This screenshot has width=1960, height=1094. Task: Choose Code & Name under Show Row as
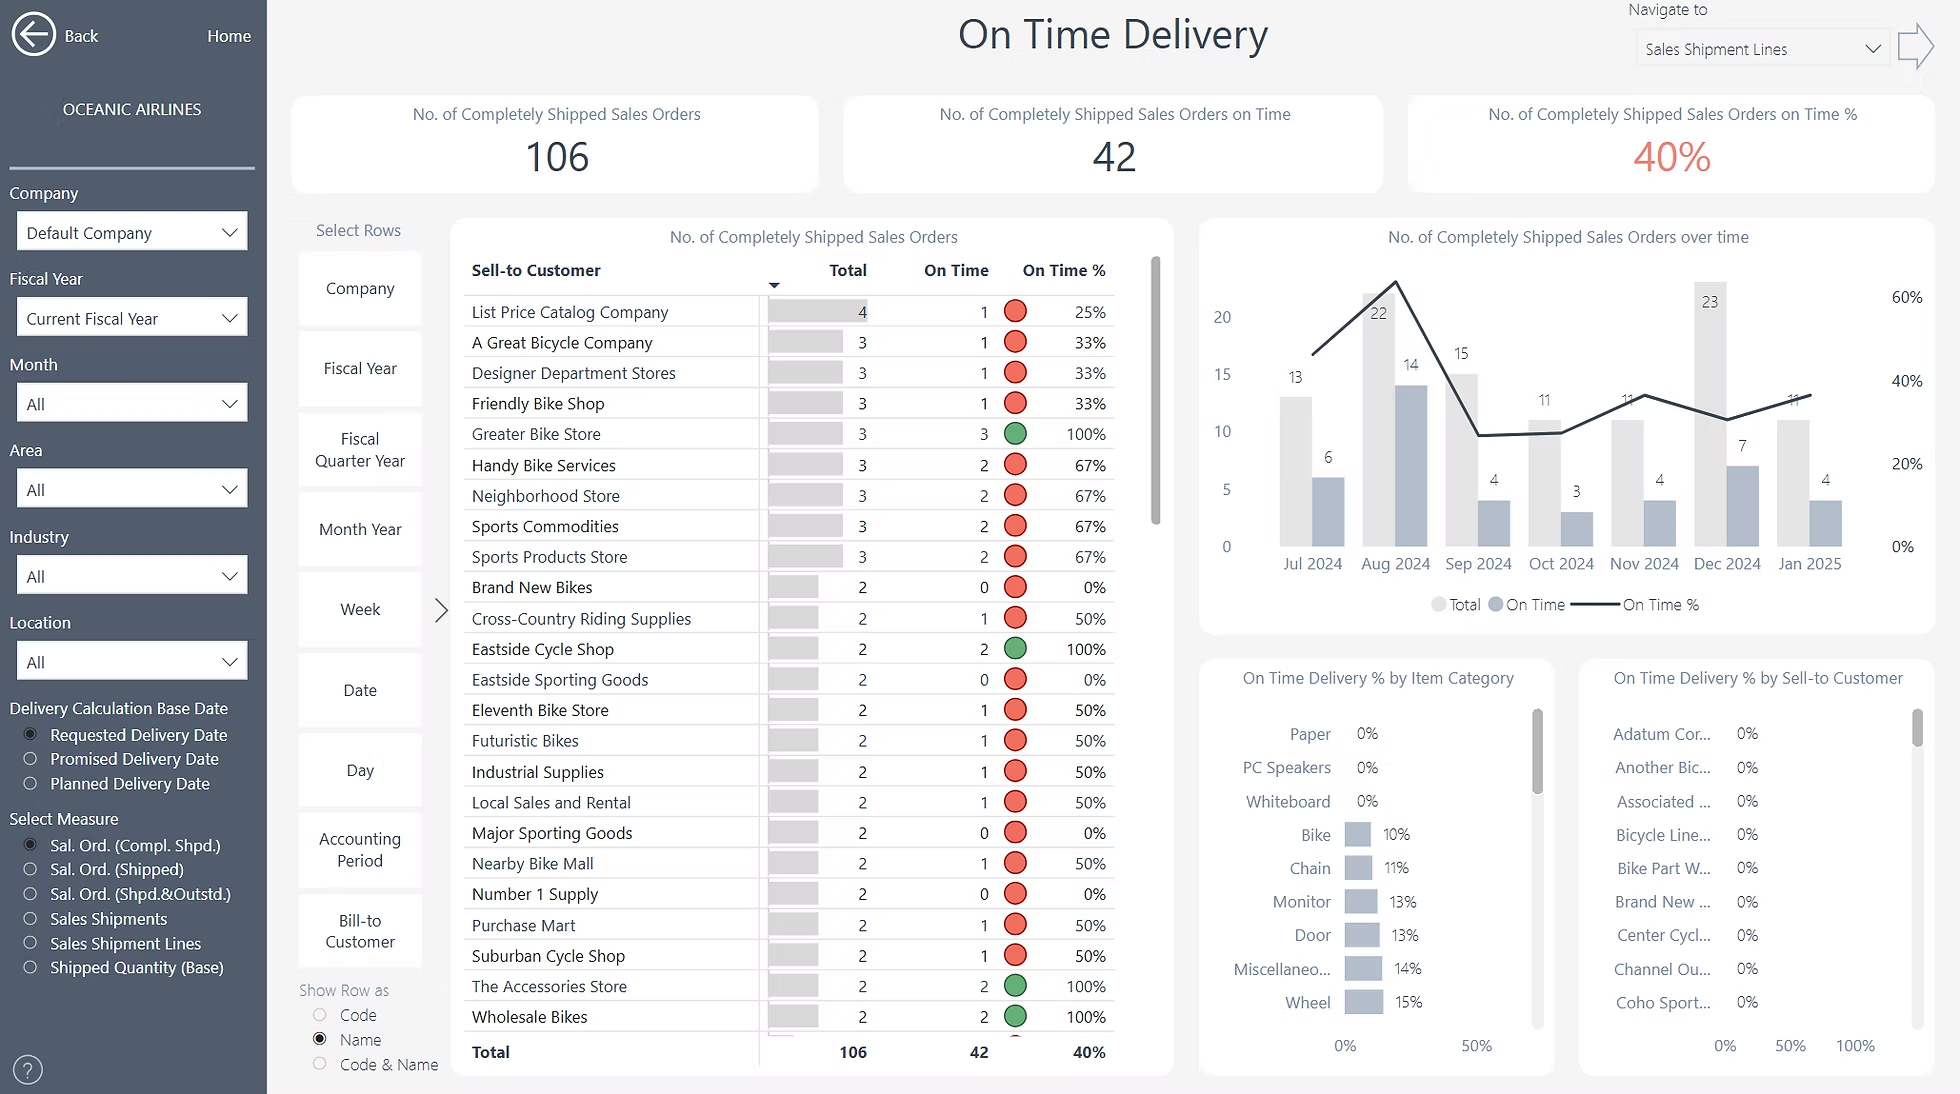(320, 1064)
